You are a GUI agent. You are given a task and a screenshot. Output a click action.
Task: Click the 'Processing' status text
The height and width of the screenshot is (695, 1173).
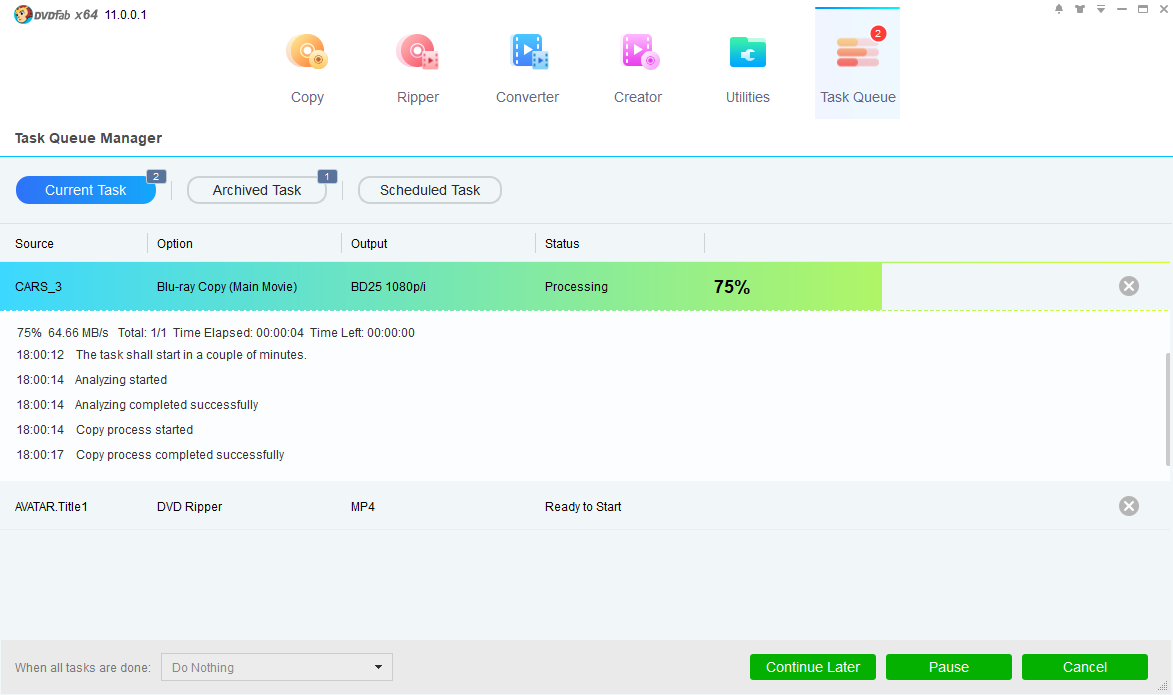(x=576, y=287)
